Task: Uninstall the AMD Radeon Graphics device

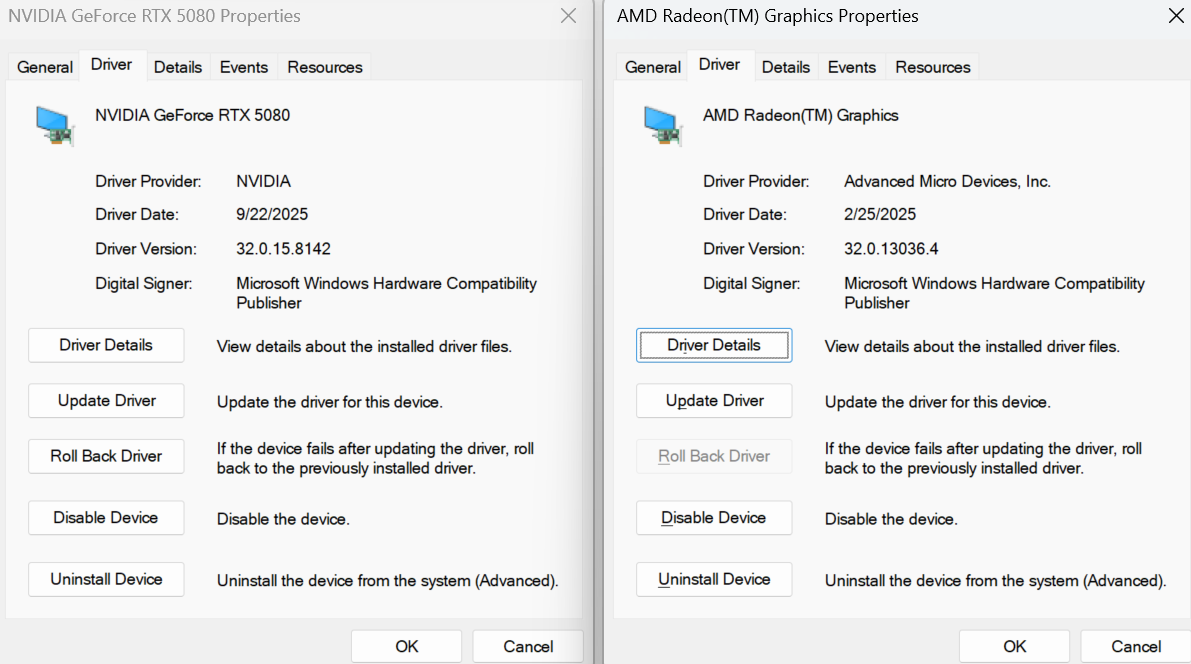Action: coord(714,579)
